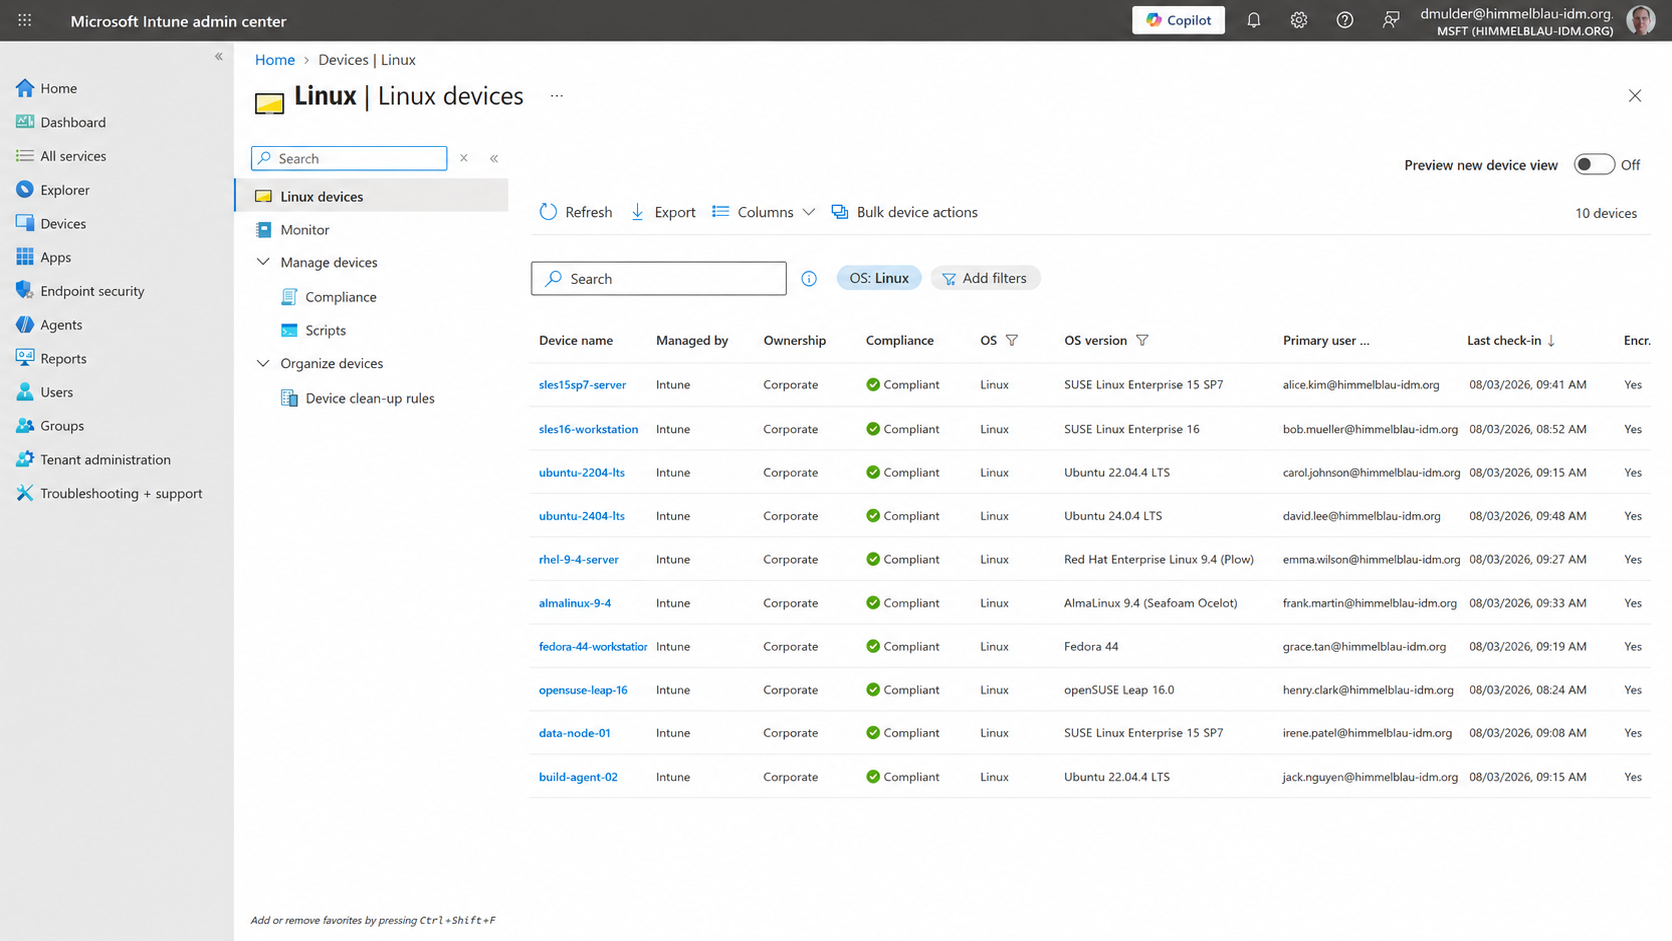
Task: Focus the device Search field
Action: [658, 279]
